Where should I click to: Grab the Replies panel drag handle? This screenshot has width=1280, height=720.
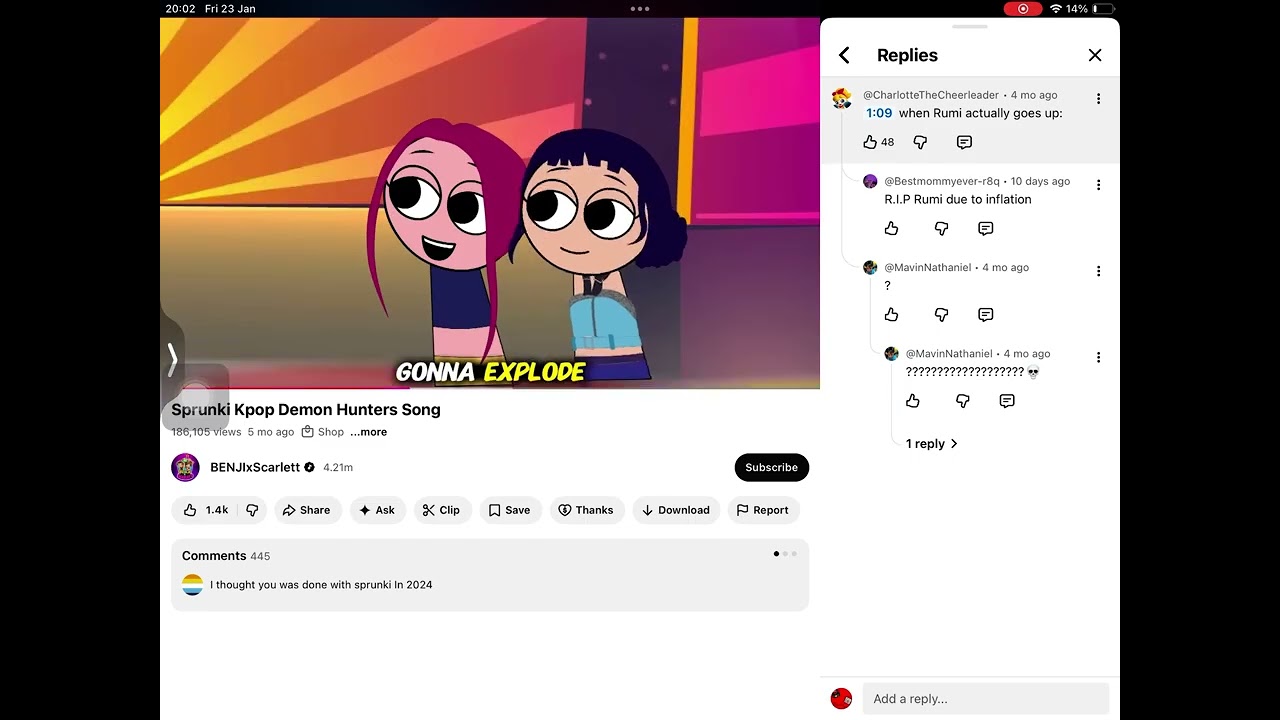(x=970, y=26)
